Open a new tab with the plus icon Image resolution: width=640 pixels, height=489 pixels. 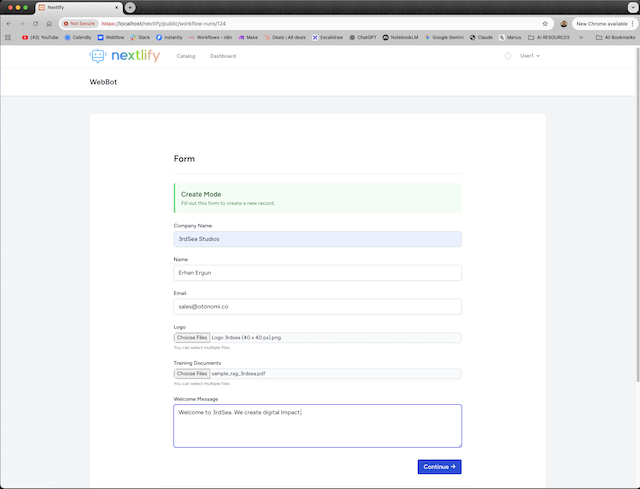130,7
